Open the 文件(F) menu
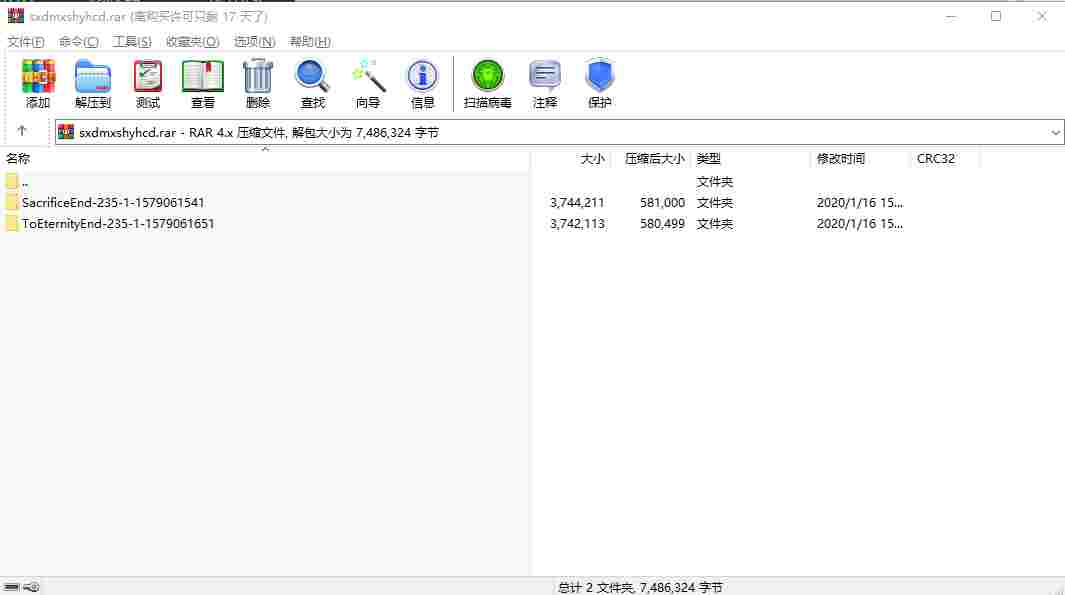Viewport: 1065px width, 595px height. (x=26, y=41)
